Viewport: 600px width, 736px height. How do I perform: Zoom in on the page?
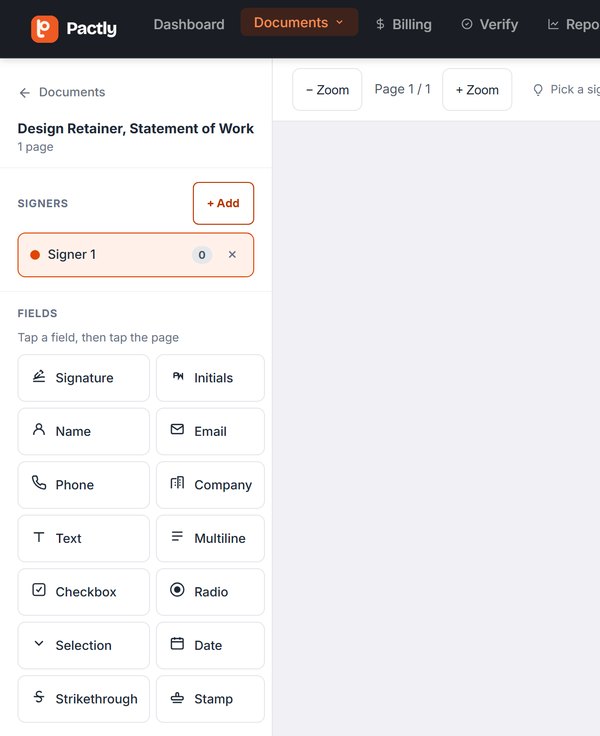pos(477,90)
